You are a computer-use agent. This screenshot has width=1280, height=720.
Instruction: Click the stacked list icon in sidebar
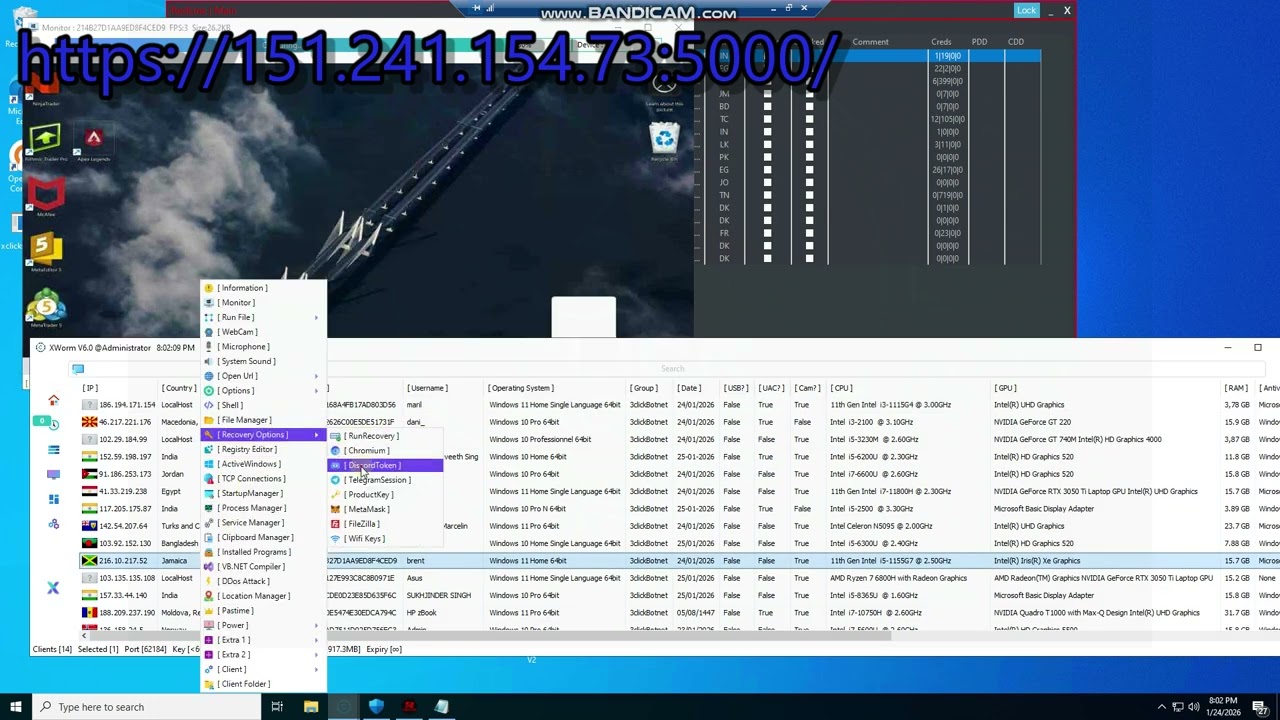[53, 450]
